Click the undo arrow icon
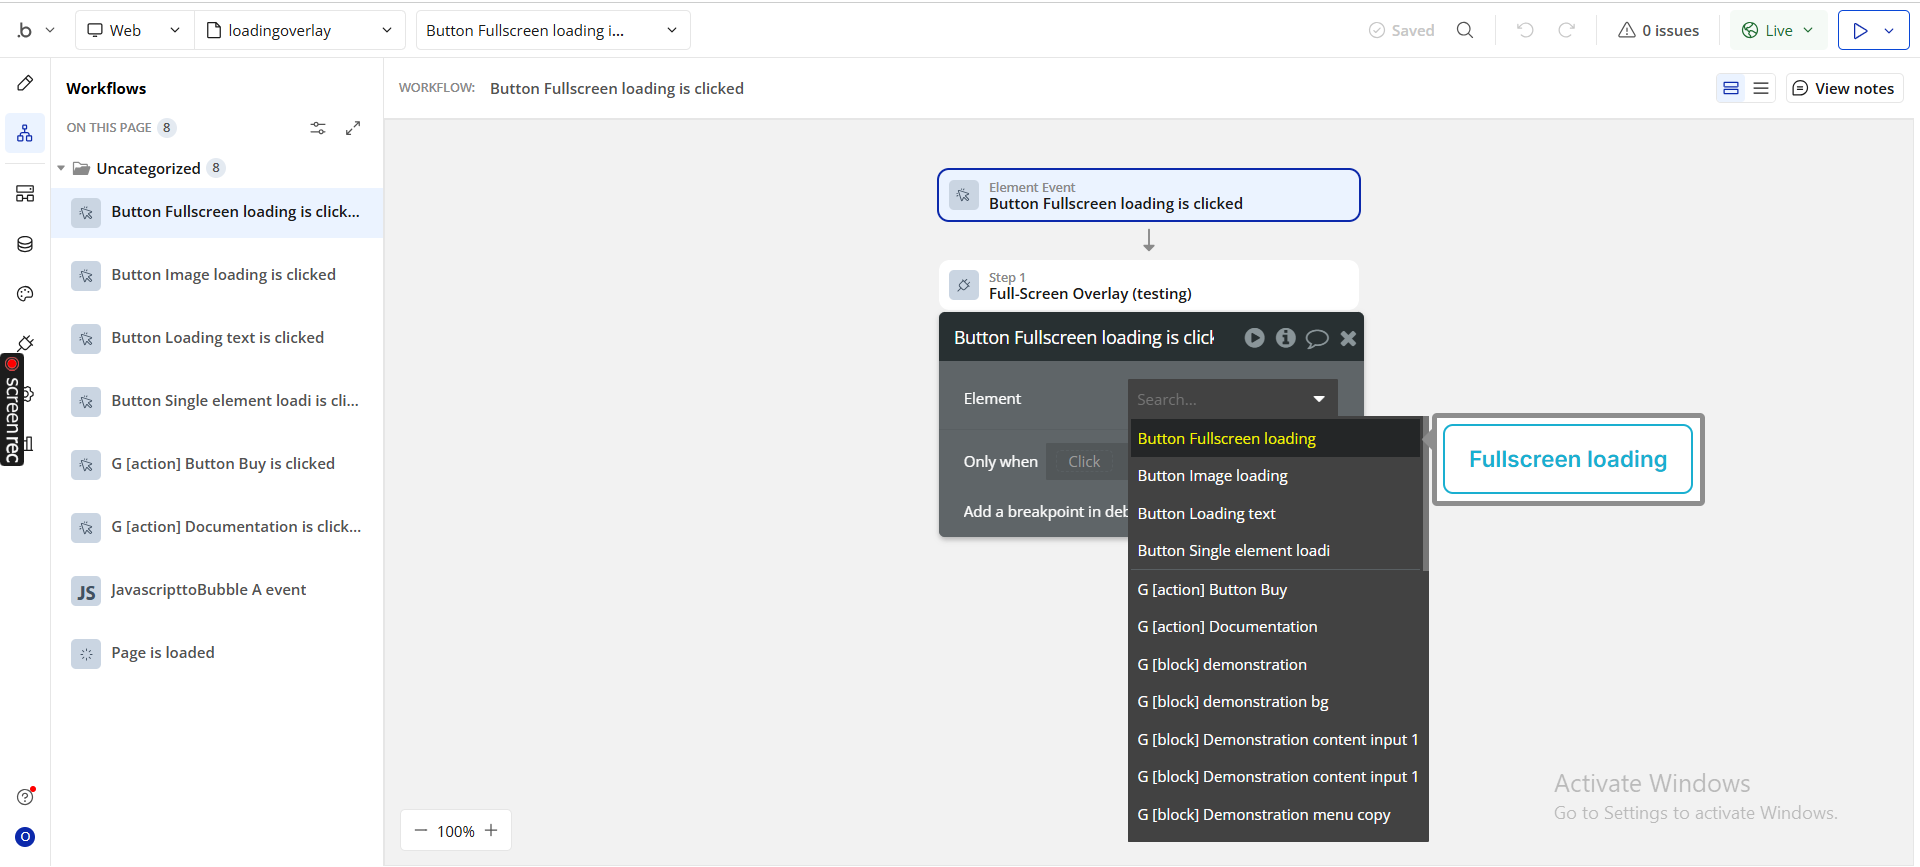The height and width of the screenshot is (867, 1920). coord(1525,30)
